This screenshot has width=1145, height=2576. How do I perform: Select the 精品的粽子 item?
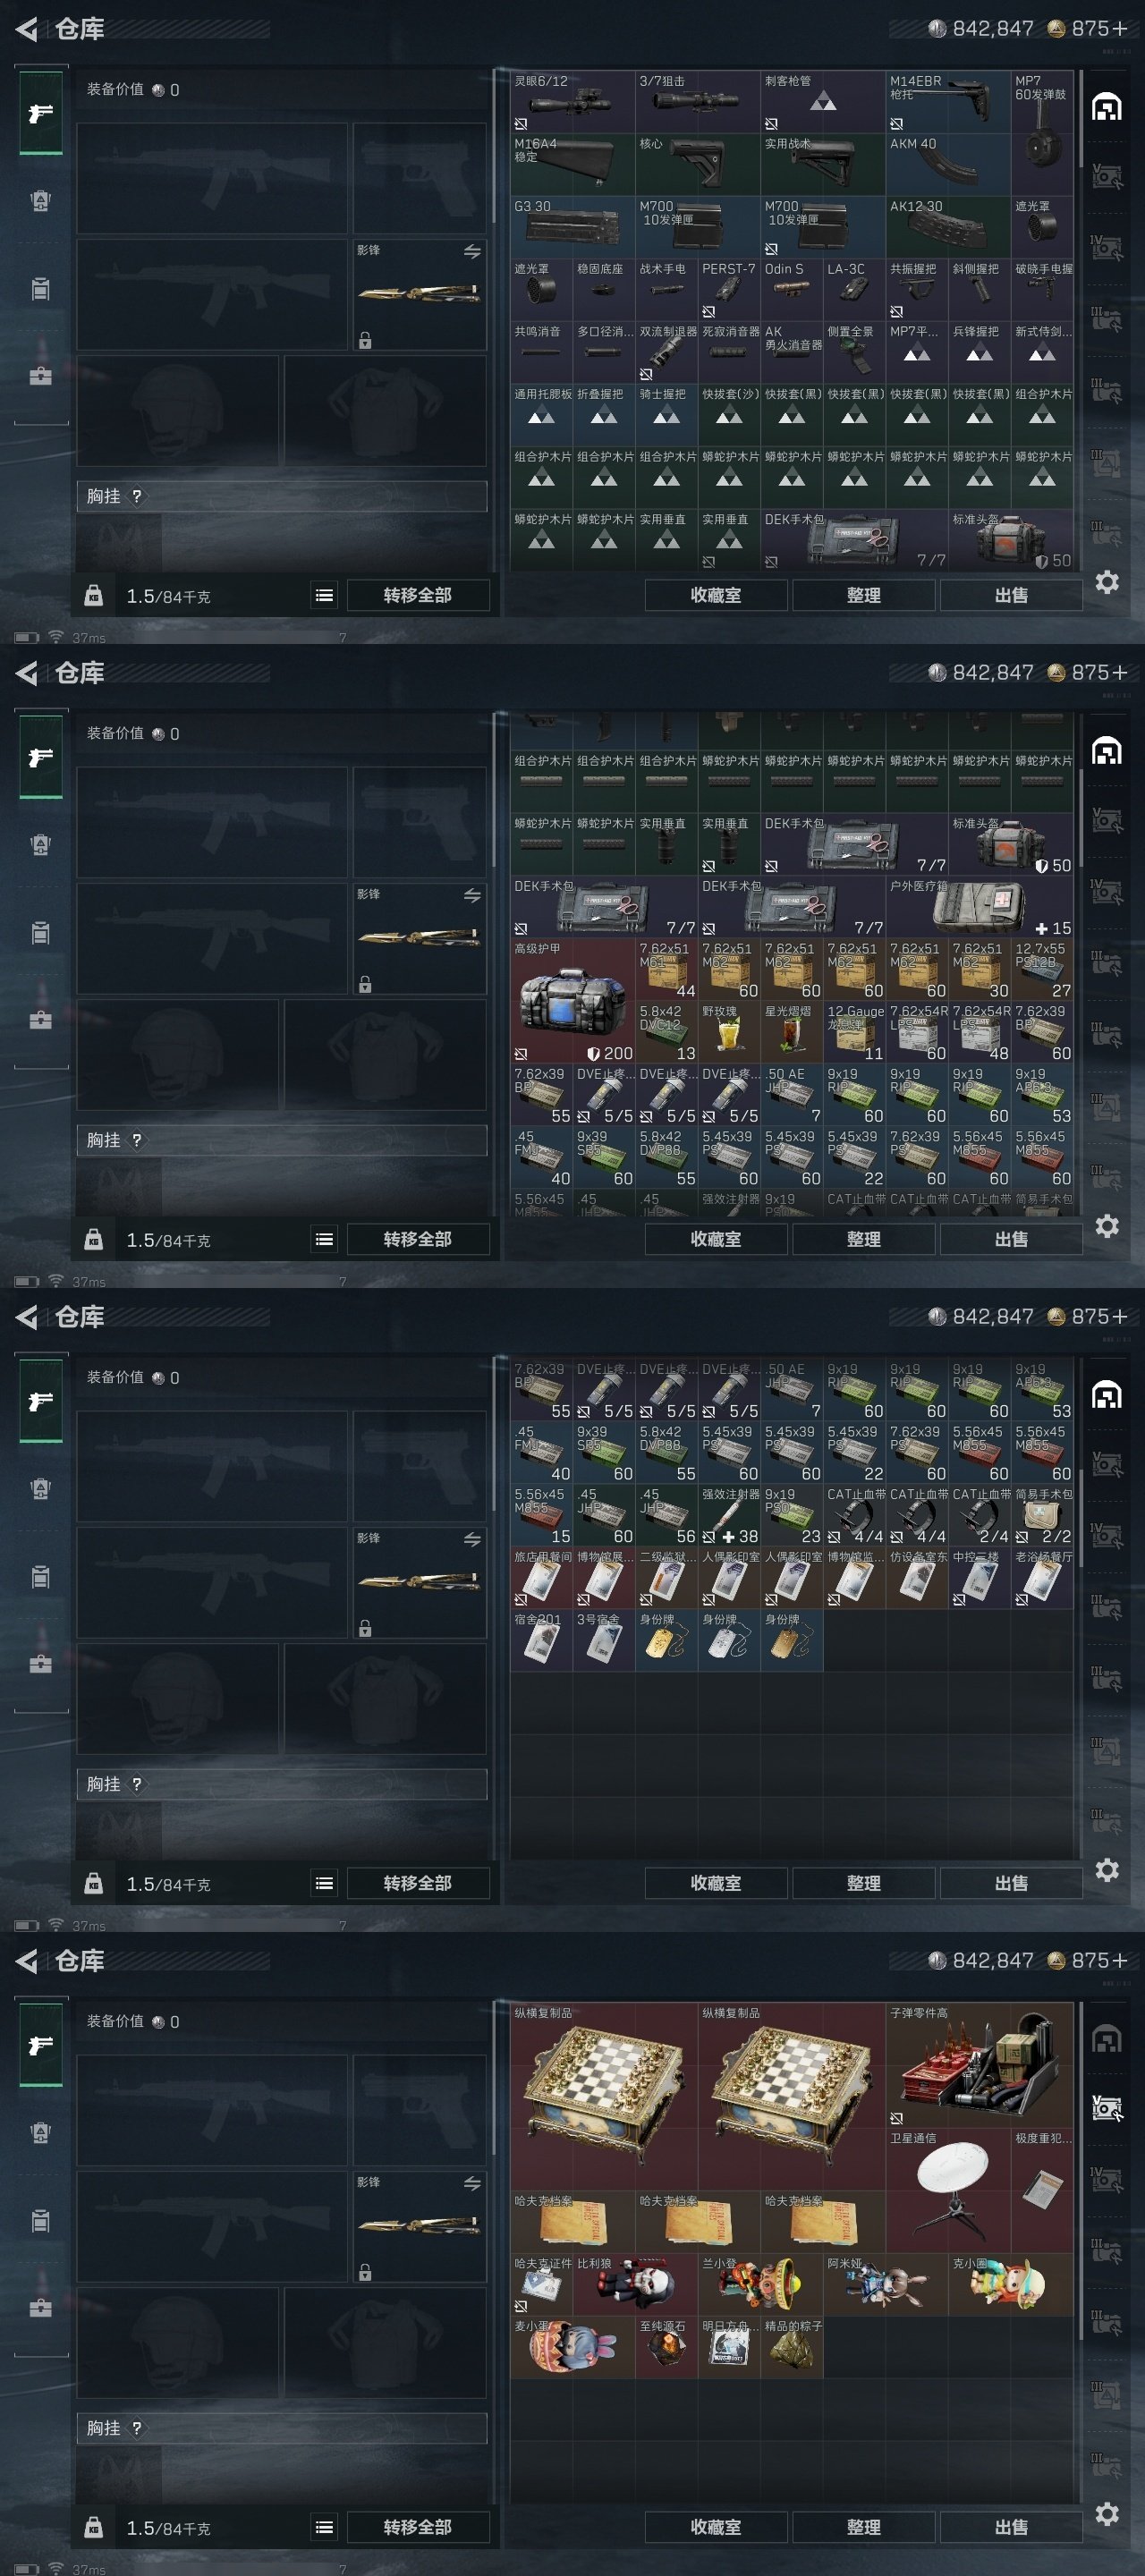click(792, 2346)
